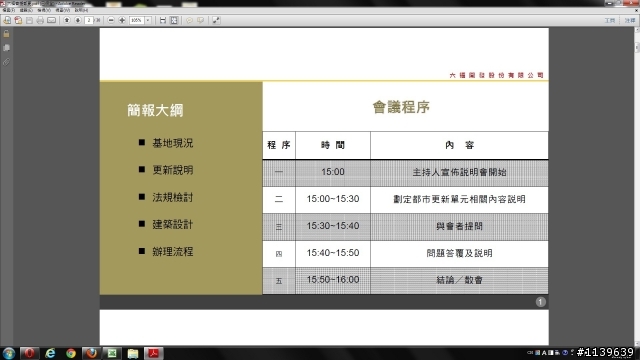The image size is (640, 360).
Task: Open Firefox from the taskbar
Action: point(91,353)
